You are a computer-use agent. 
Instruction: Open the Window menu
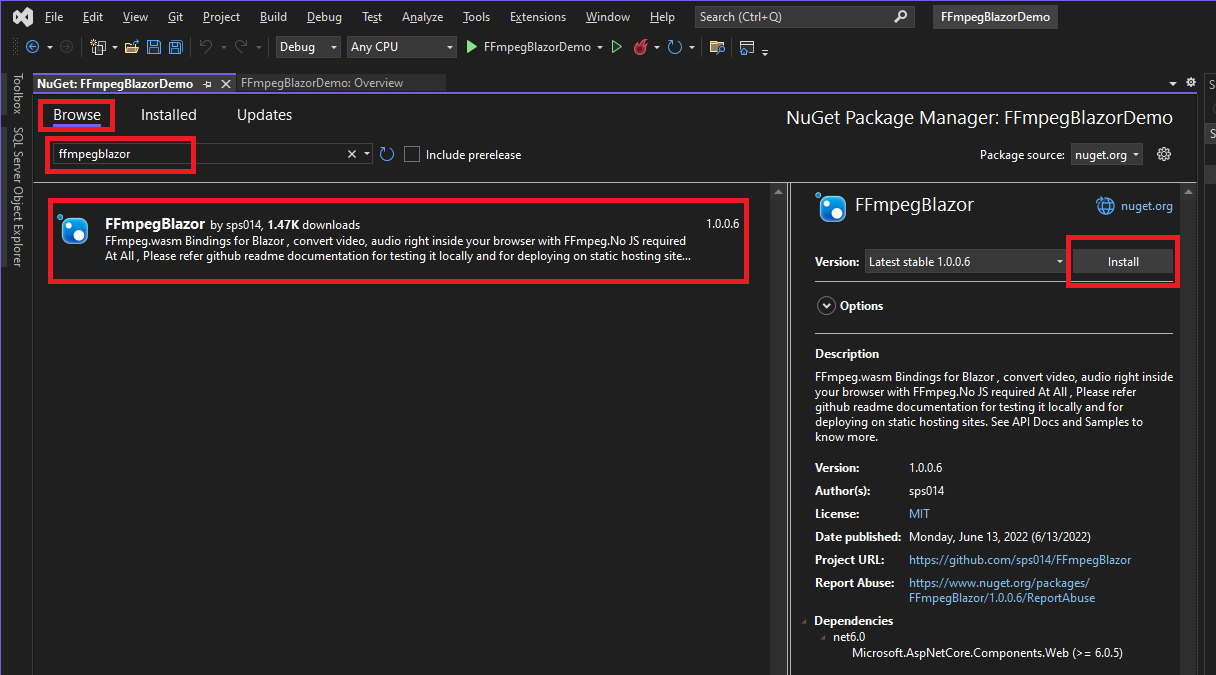tap(608, 17)
